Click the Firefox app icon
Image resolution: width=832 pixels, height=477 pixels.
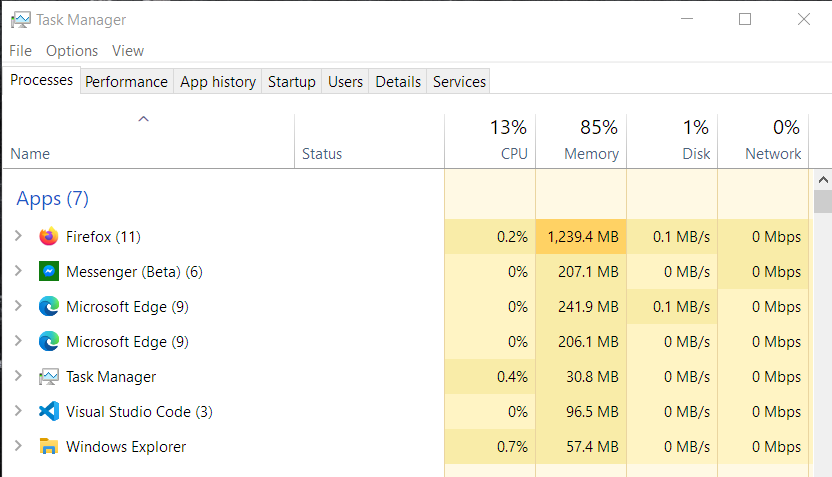coord(49,236)
